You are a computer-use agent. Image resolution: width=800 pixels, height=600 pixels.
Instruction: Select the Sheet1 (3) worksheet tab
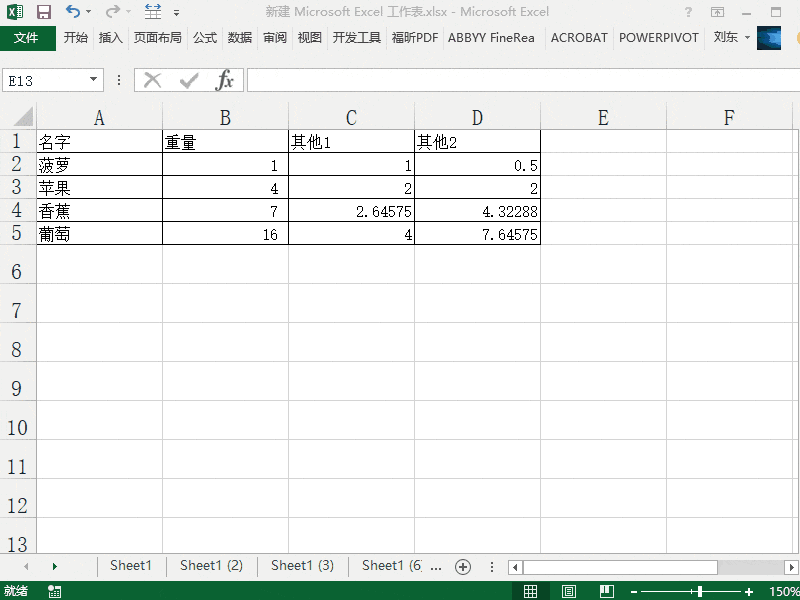pyautogui.click(x=302, y=566)
